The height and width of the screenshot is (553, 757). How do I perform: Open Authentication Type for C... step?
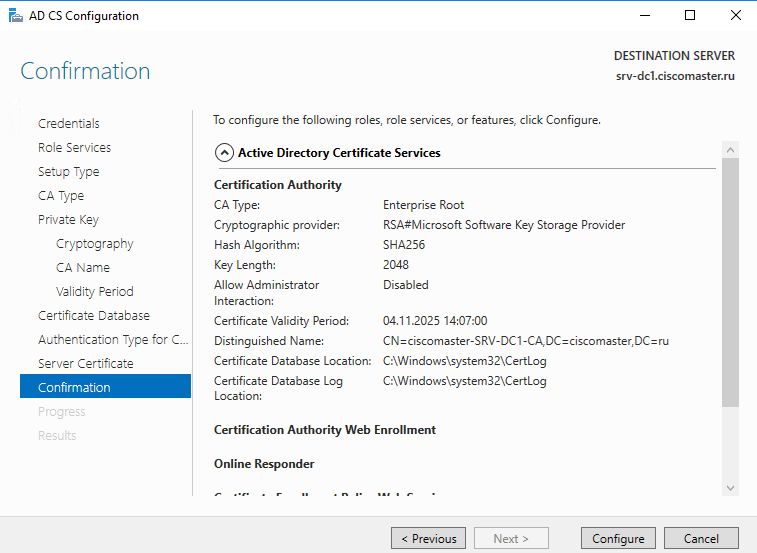113,340
